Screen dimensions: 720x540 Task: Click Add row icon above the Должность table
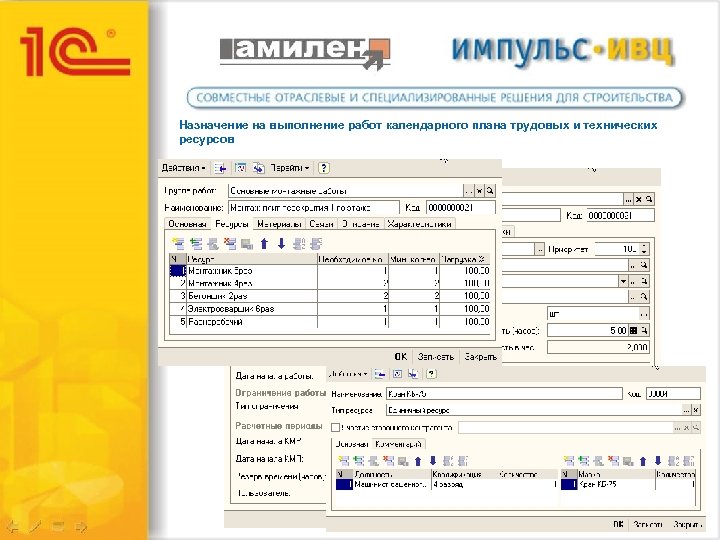click(343, 461)
